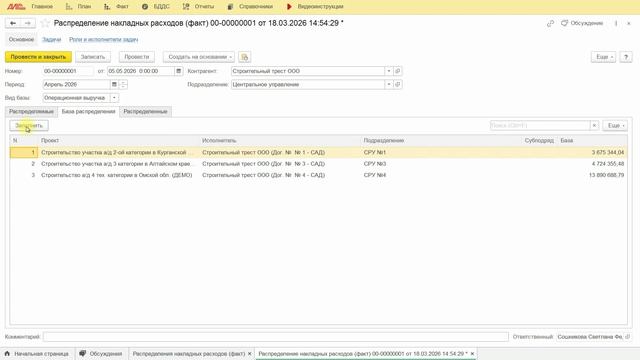Expand the Контрагент dropdown list
640x360 pixels.
(x=389, y=71)
